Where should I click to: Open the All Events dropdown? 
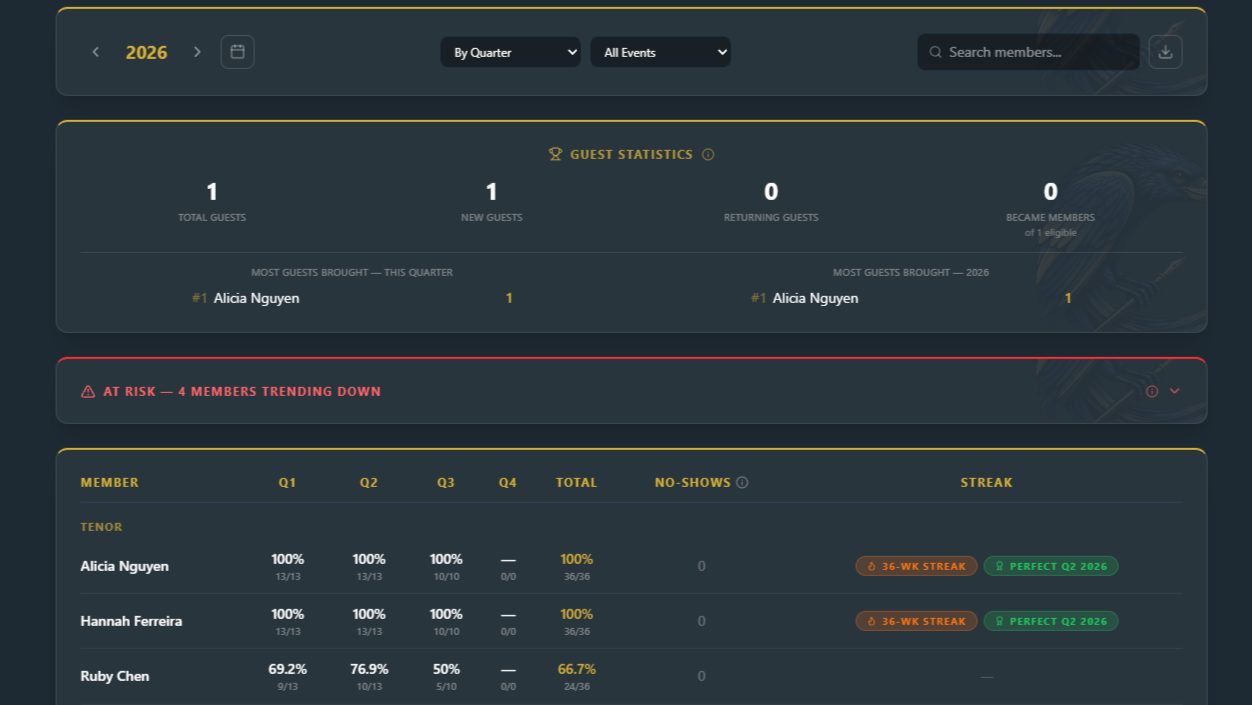click(x=660, y=52)
